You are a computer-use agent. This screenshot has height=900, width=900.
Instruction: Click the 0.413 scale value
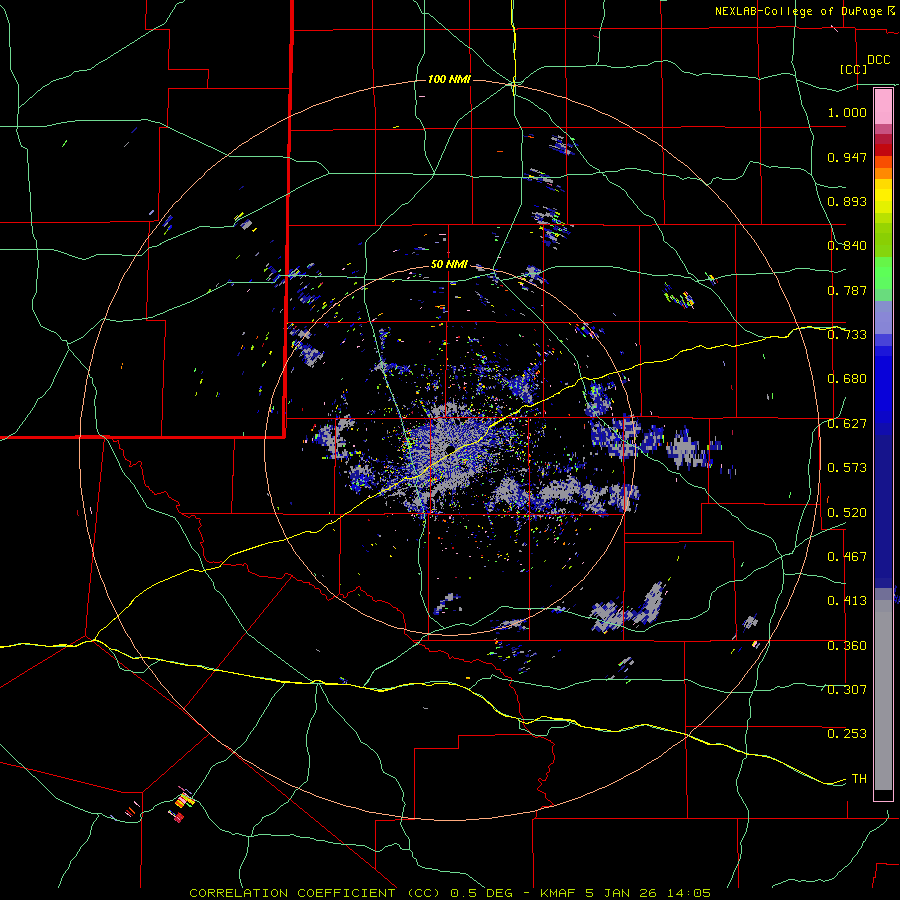(847, 601)
